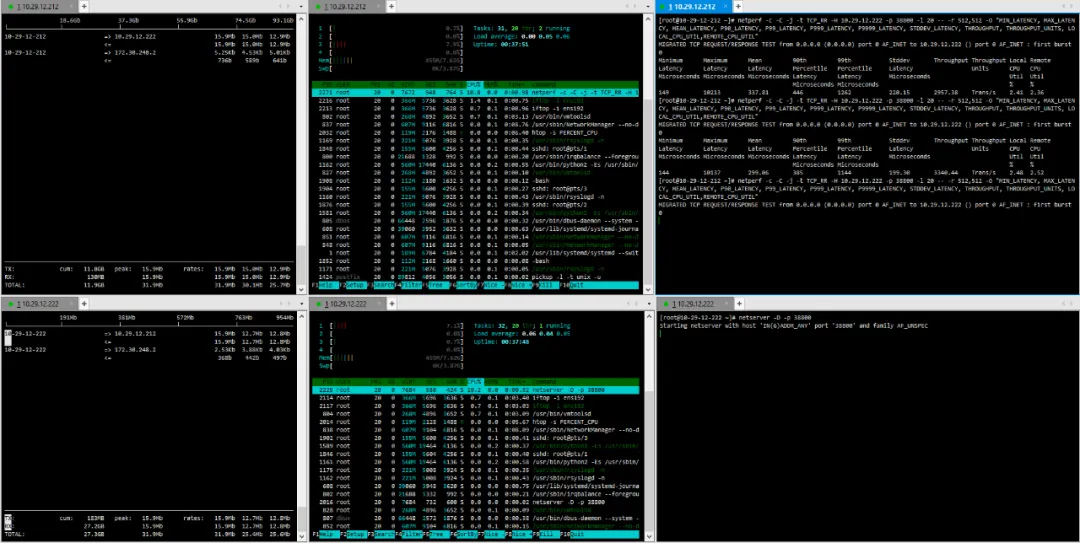Click the htop -s PERCENT_CPU row in 10.29.12.222 htop
1080x543 pixels.
(475, 422)
